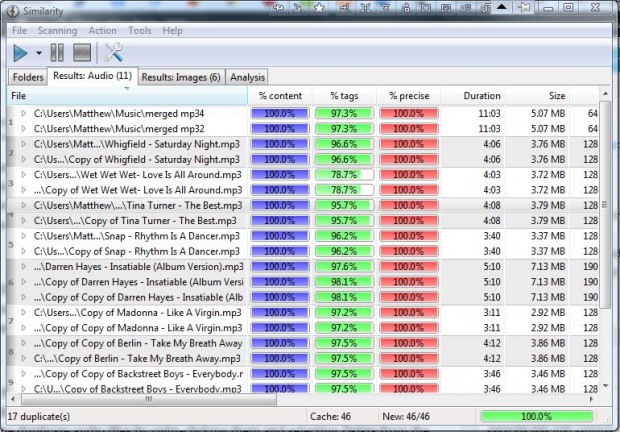This screenshot has width=620, height=432.
Task: Switch to the Folders tab
Action: (28, 77)
